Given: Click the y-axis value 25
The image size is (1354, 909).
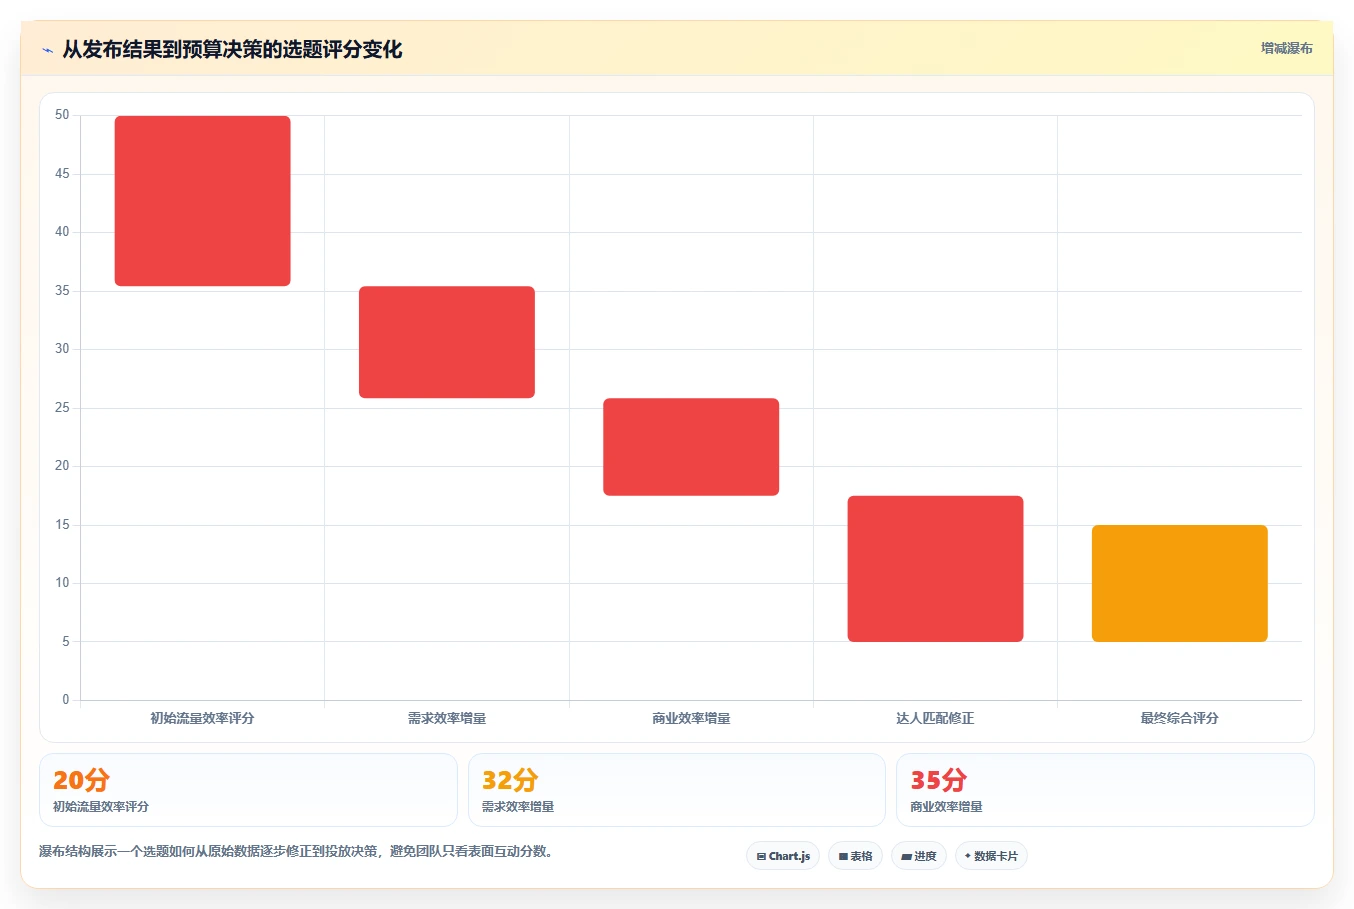Looking at the screenshot, I should point(62,408).
